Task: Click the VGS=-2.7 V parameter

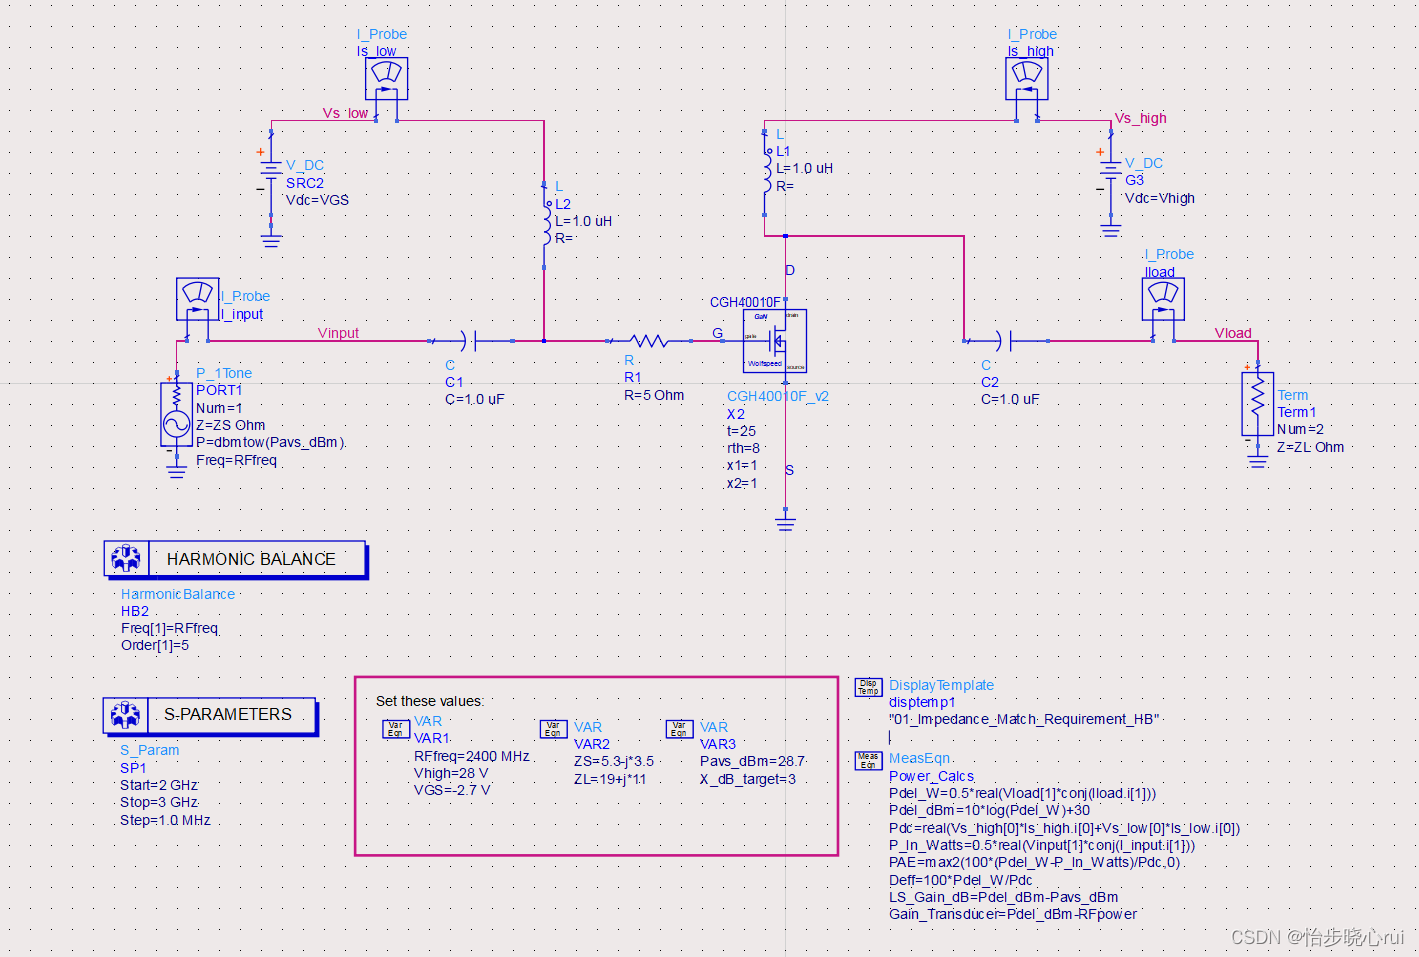Action: click(x=452, y=790)
